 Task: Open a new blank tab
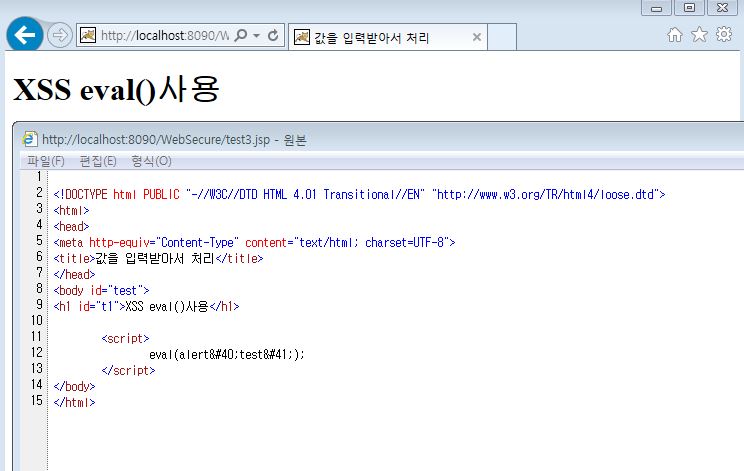point(502,37)
